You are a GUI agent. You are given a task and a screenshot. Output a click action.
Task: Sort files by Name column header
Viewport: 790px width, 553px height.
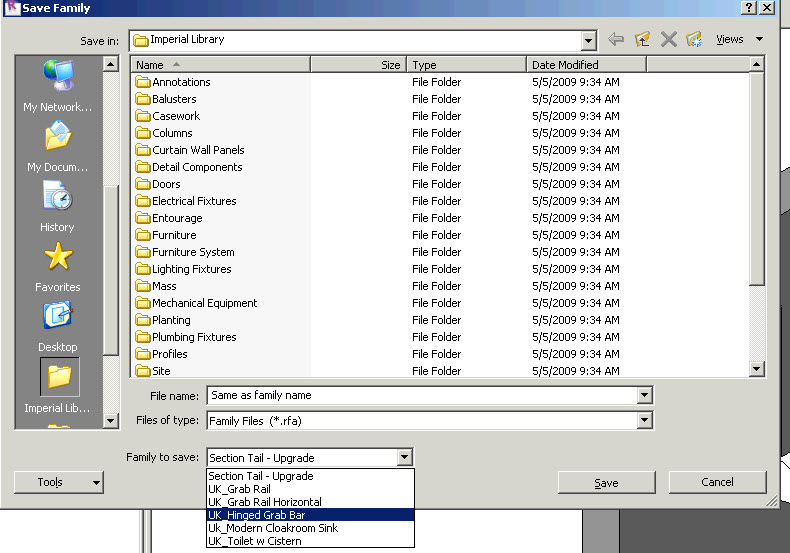point(221,65)
